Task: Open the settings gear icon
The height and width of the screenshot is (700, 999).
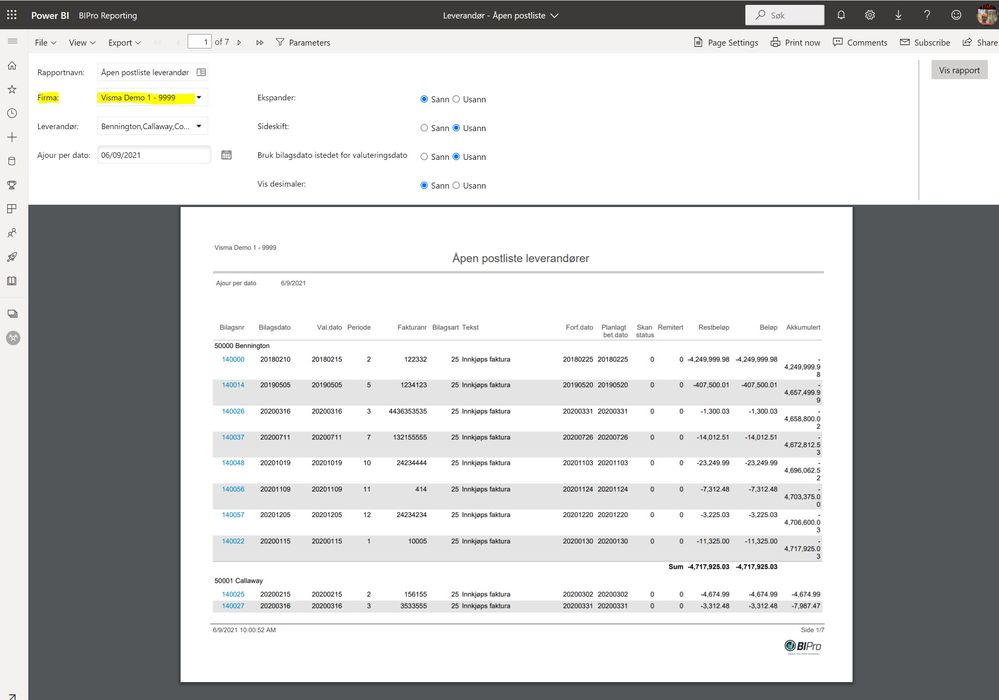Action: pos(870,15)
